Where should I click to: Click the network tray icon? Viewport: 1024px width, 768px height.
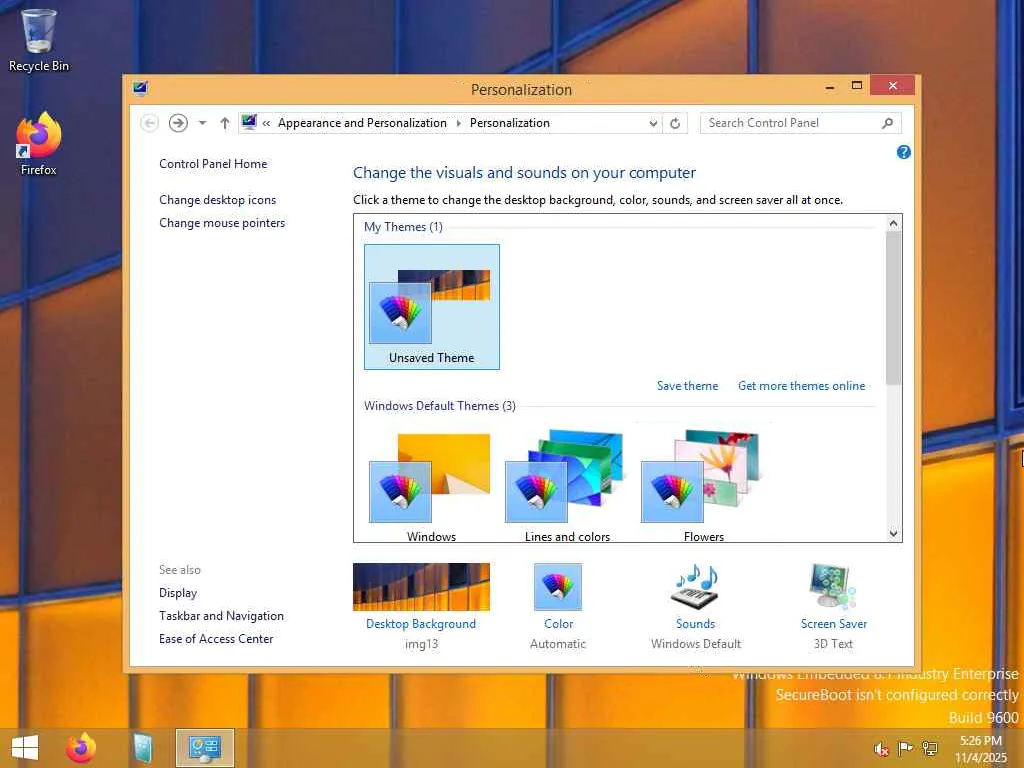pyautogui.click(x=929, y=749)
